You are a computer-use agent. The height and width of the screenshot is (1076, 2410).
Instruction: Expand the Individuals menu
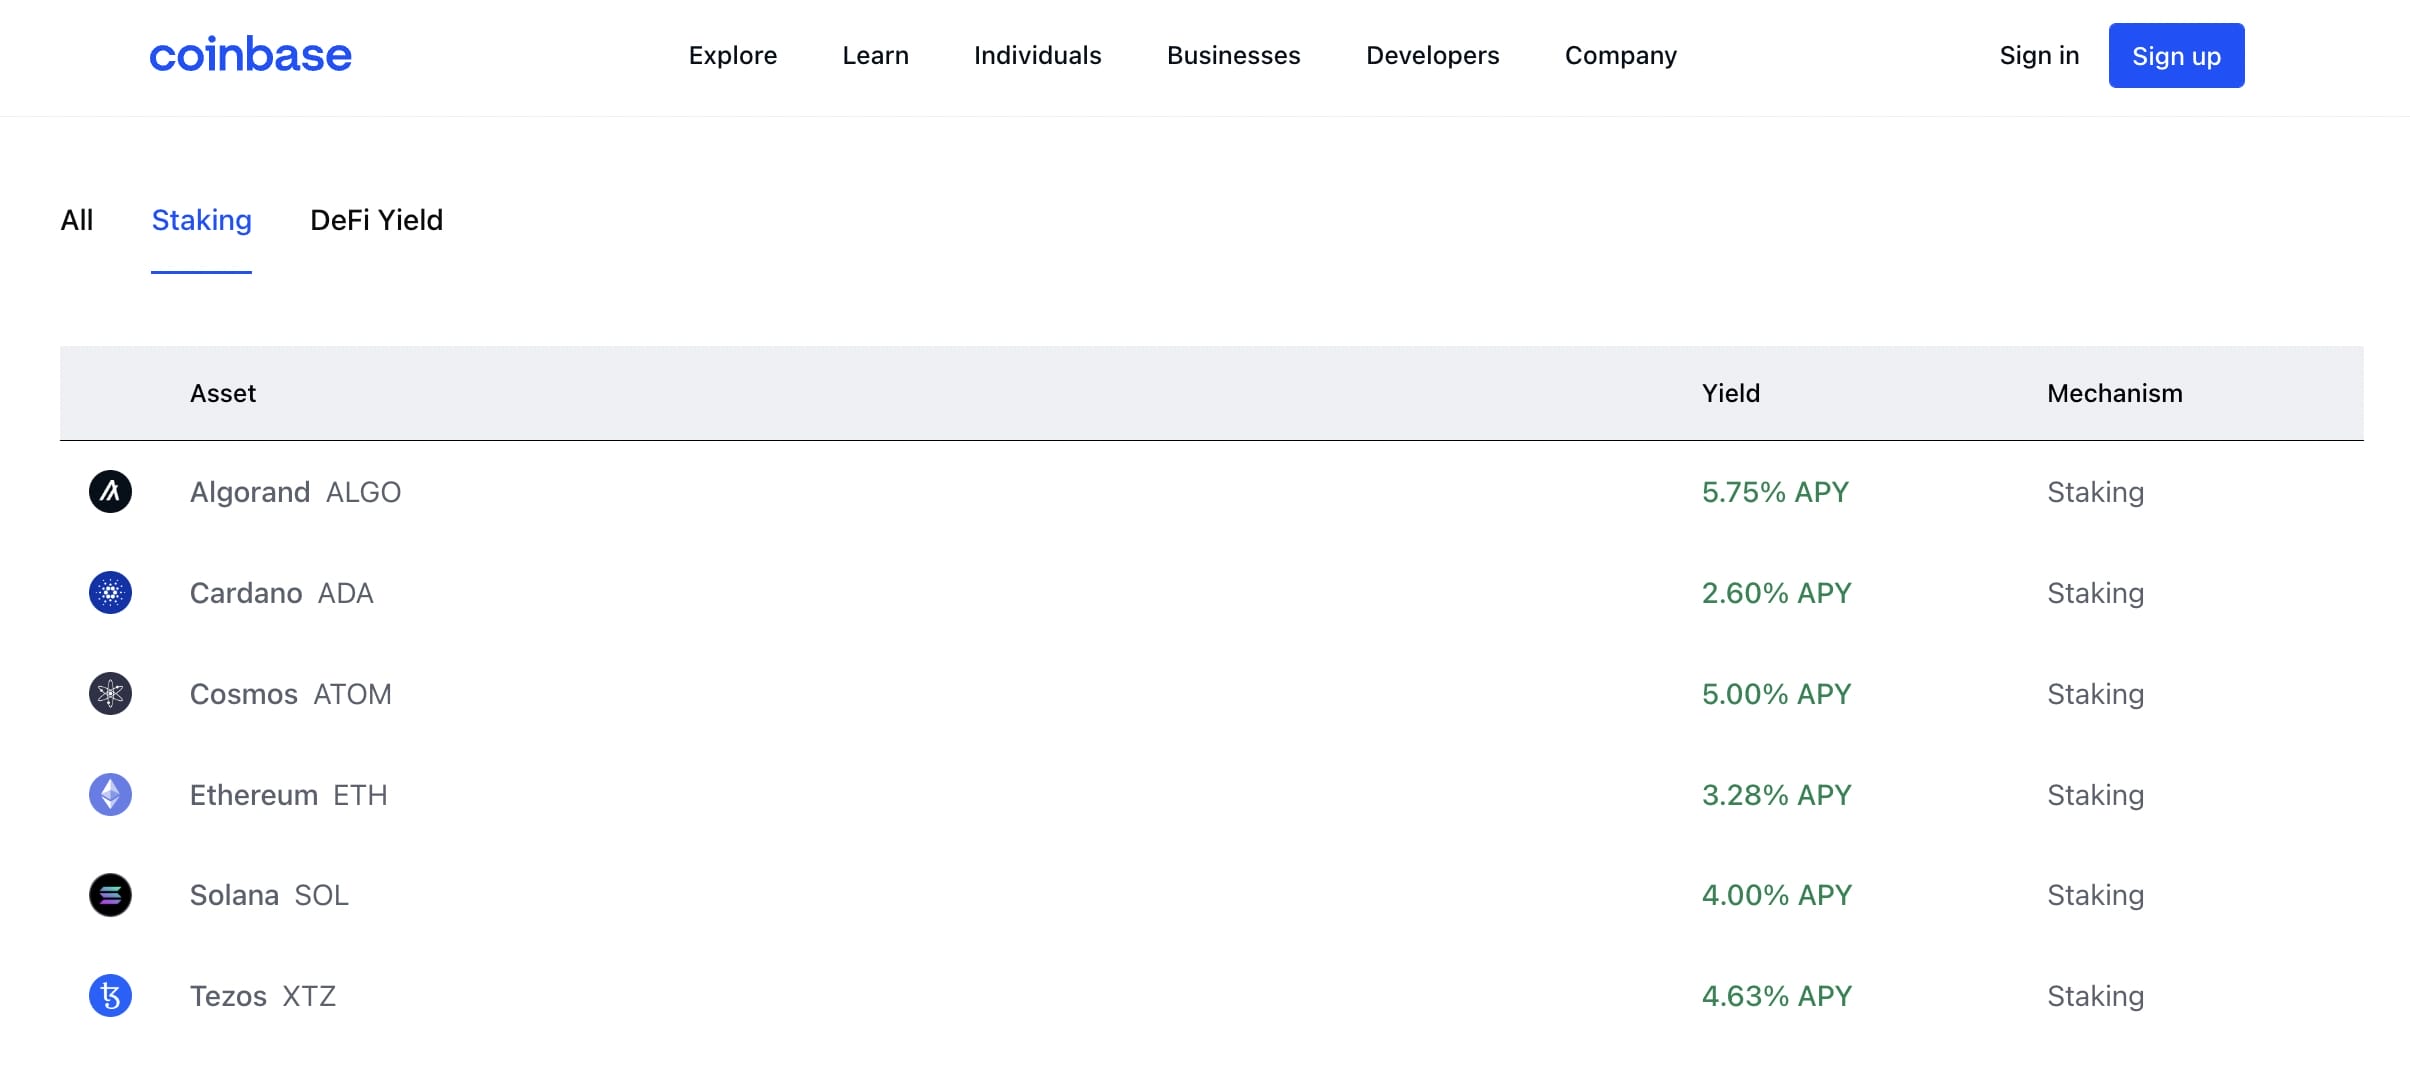pos(1037,56)
